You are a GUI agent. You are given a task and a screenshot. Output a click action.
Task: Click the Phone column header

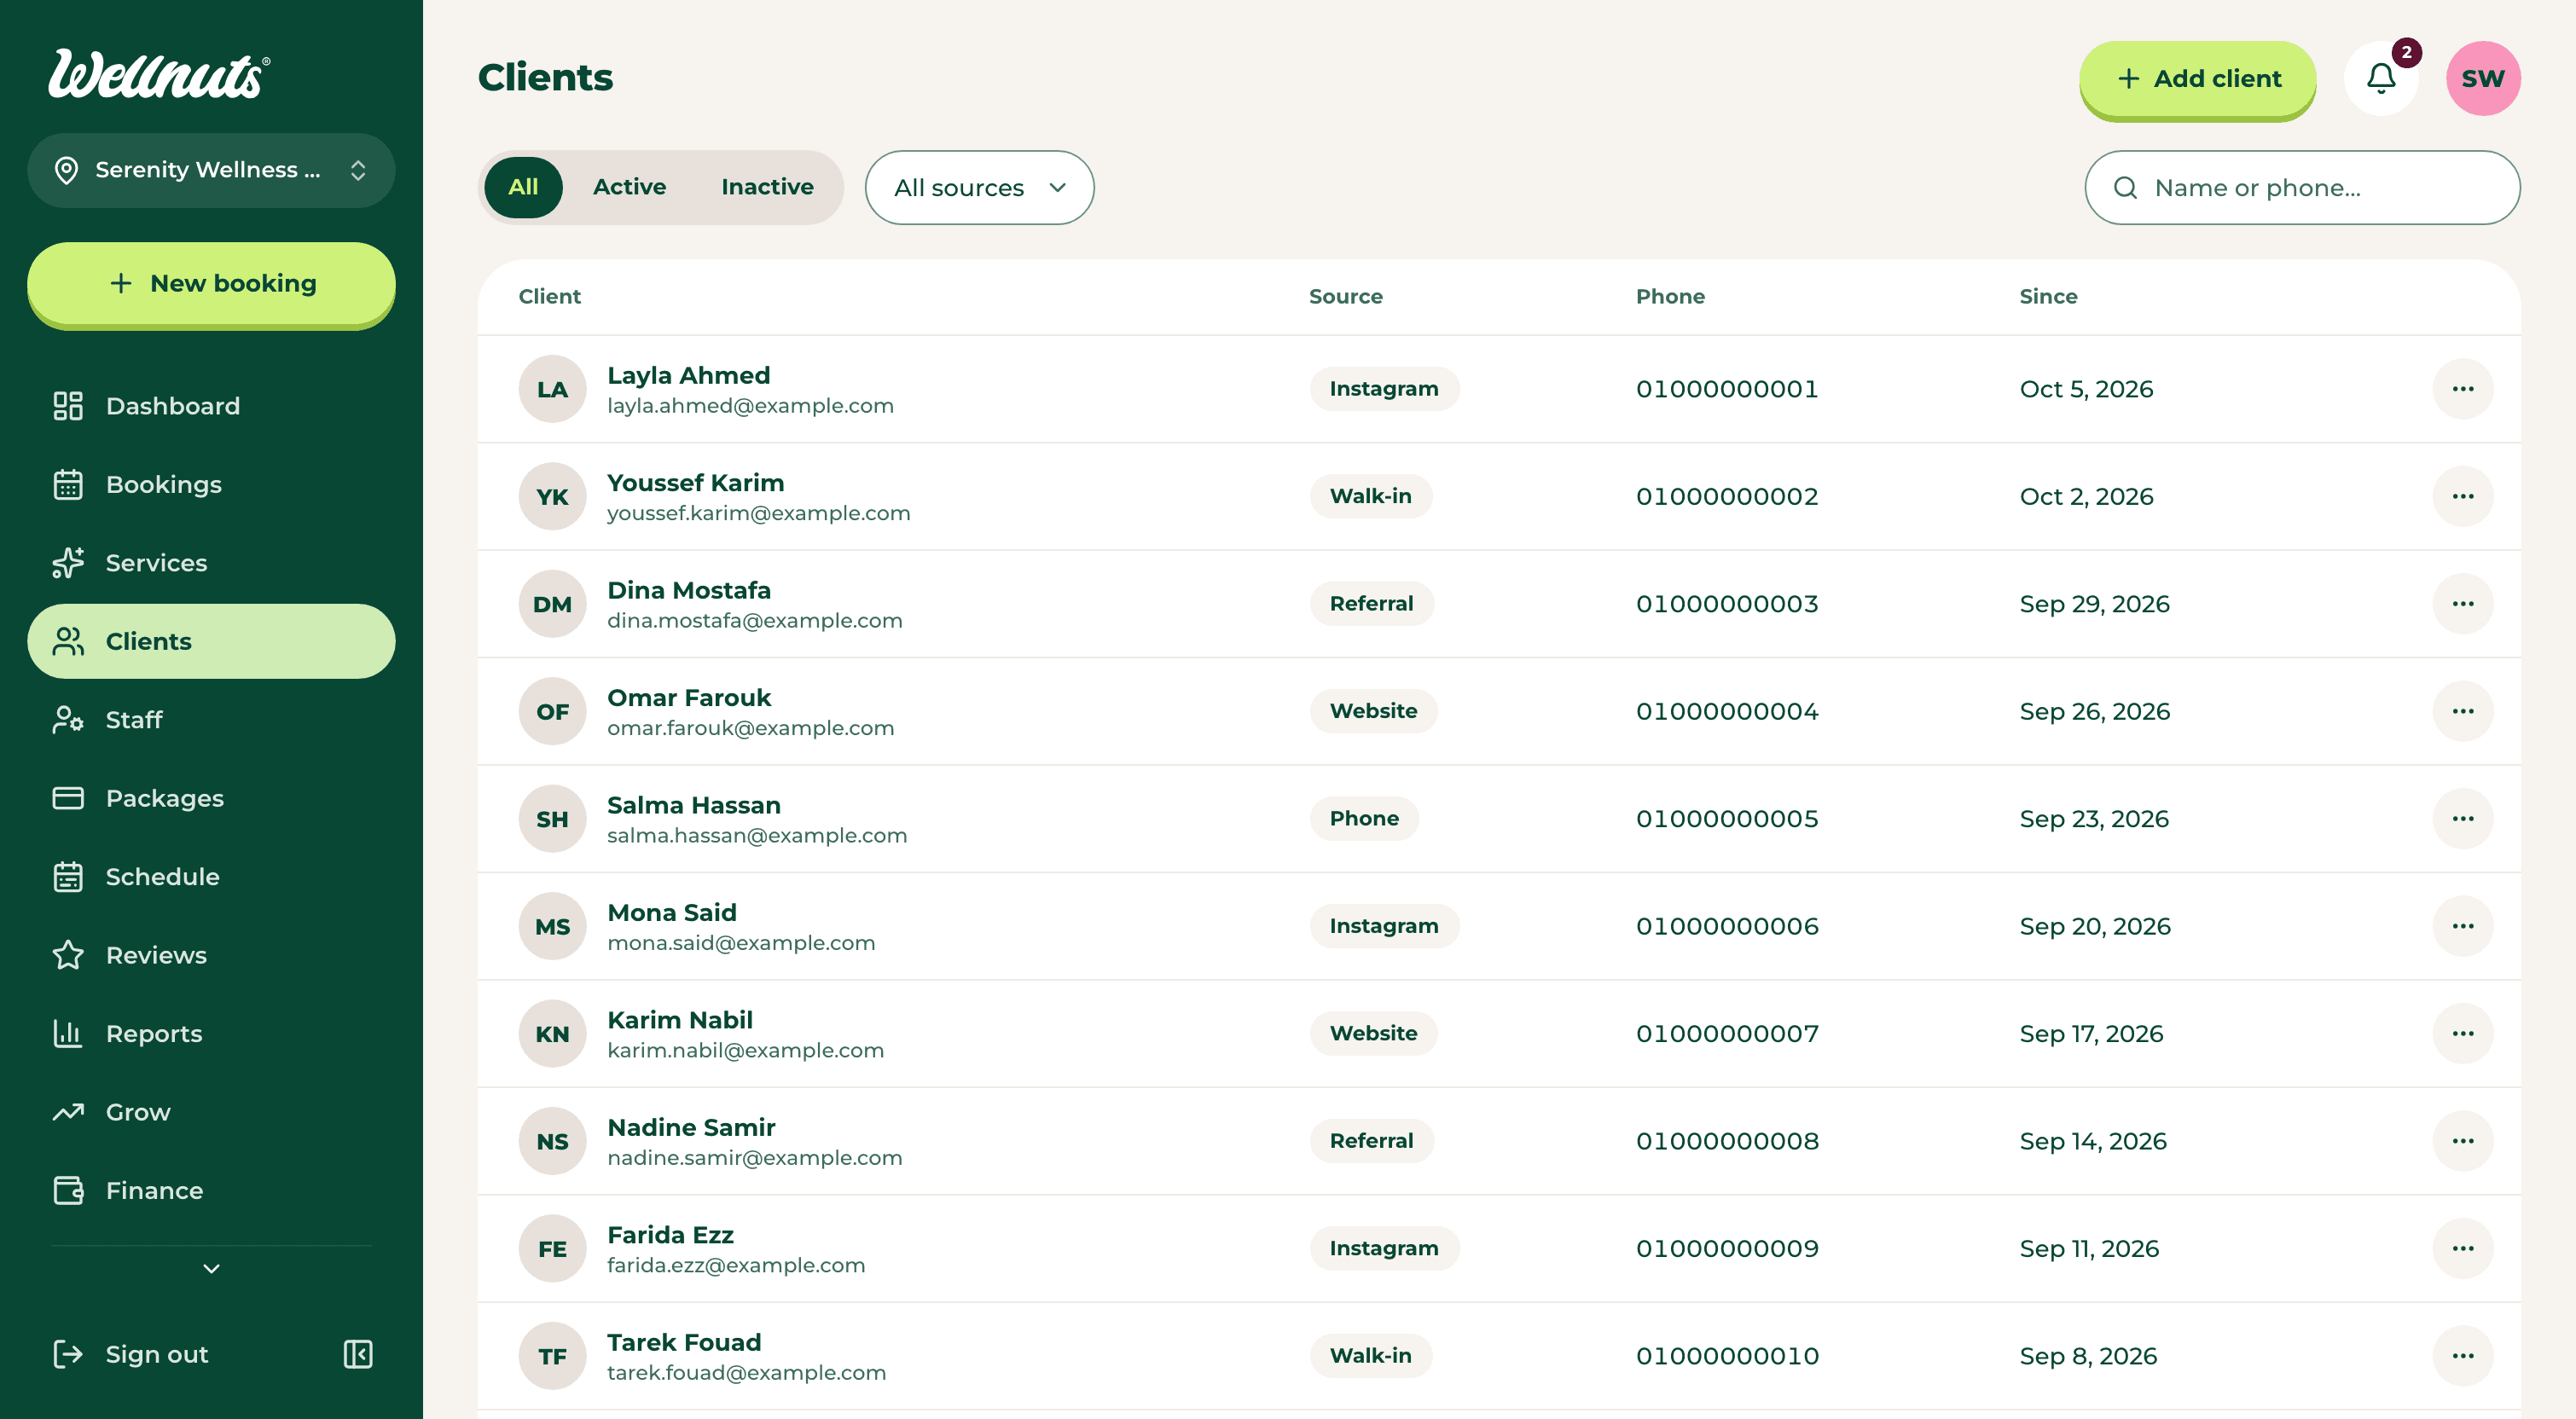pos(1670,296)
